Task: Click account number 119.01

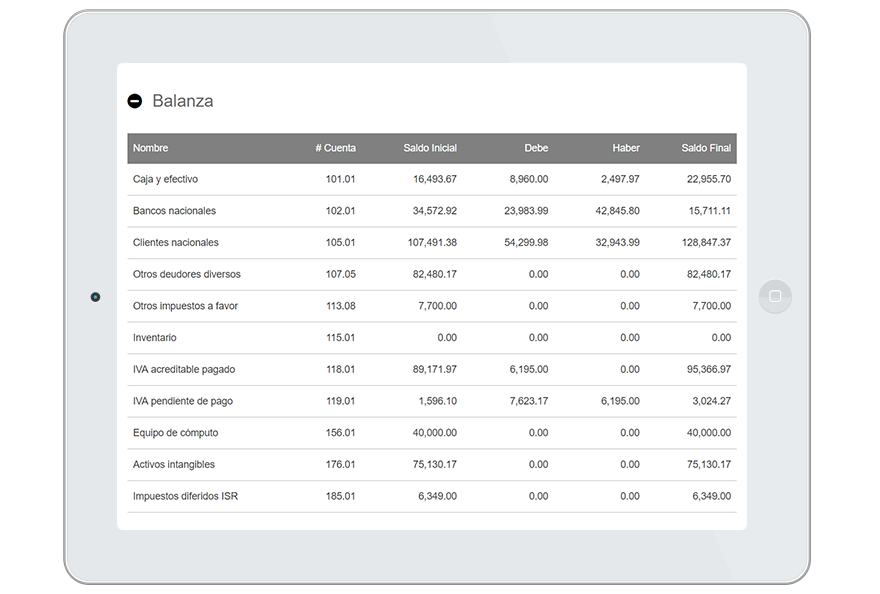Action: [340, 401]
